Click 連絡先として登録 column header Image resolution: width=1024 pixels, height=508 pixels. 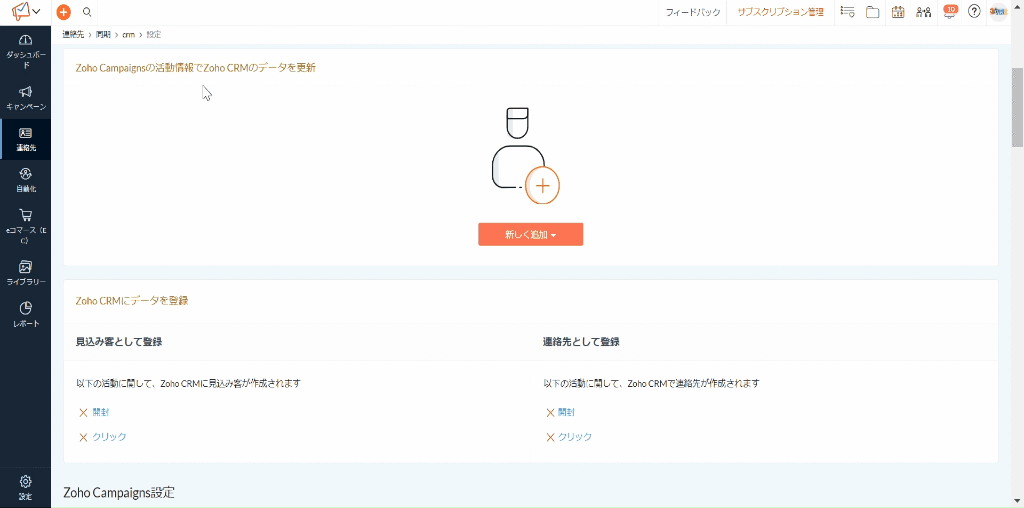click(x=581, y=341)
